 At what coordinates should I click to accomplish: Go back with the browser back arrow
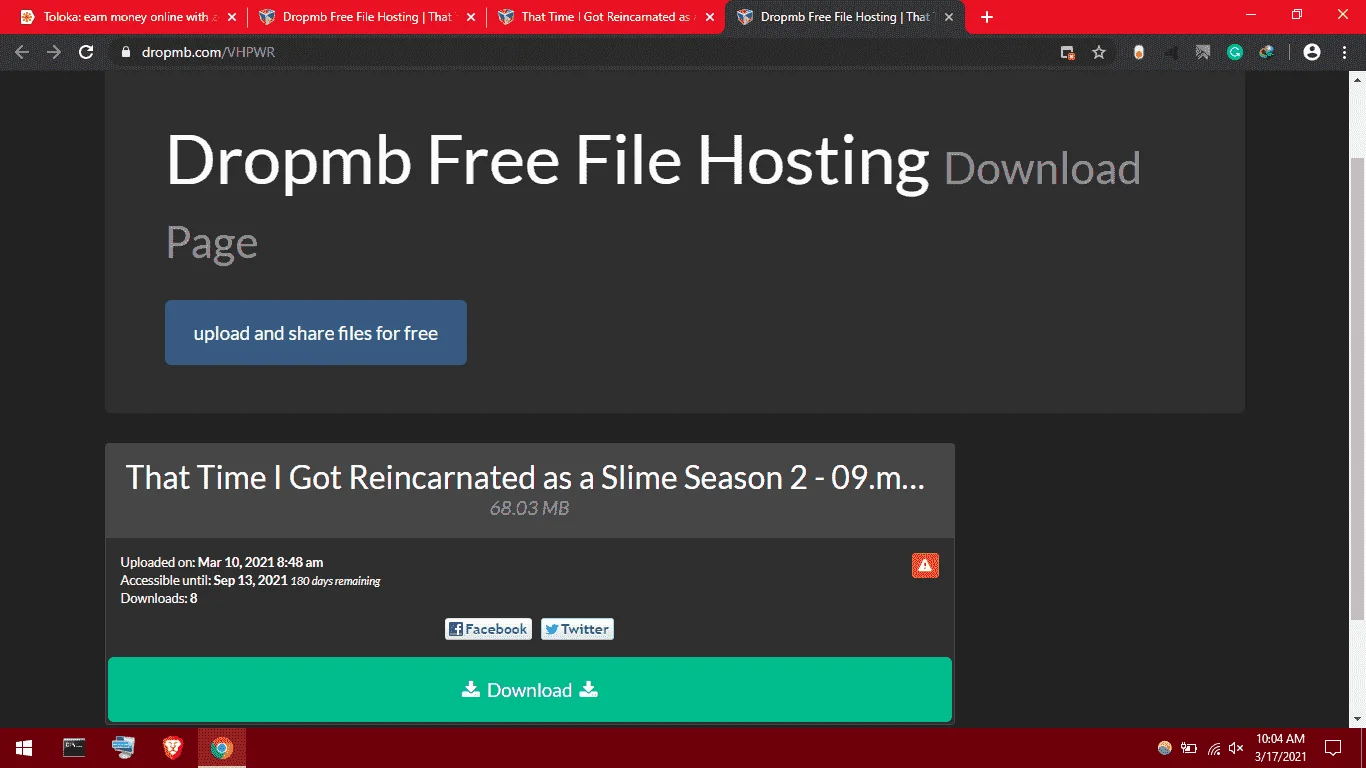coord(22,52)
